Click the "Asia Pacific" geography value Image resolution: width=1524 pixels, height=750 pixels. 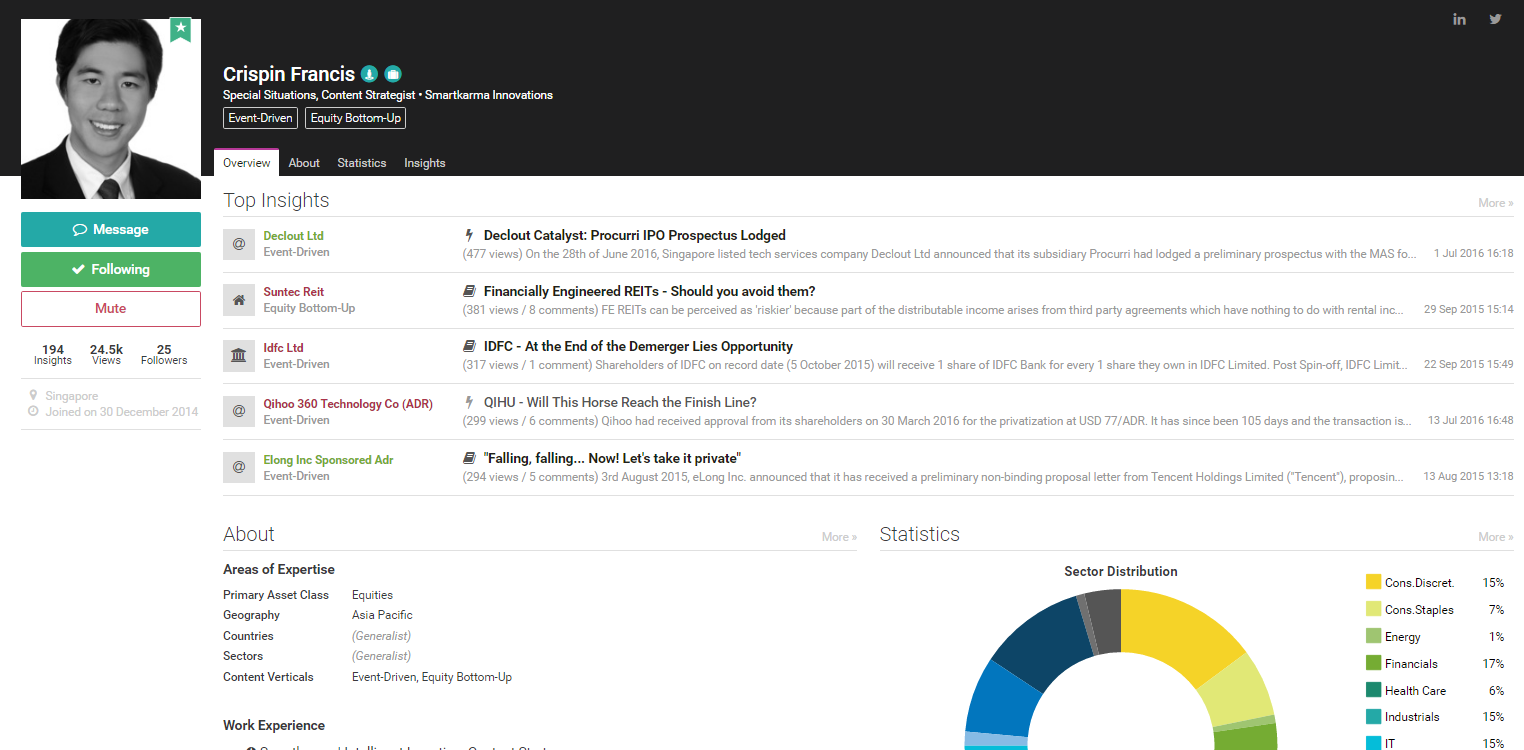tap(382, 615)
